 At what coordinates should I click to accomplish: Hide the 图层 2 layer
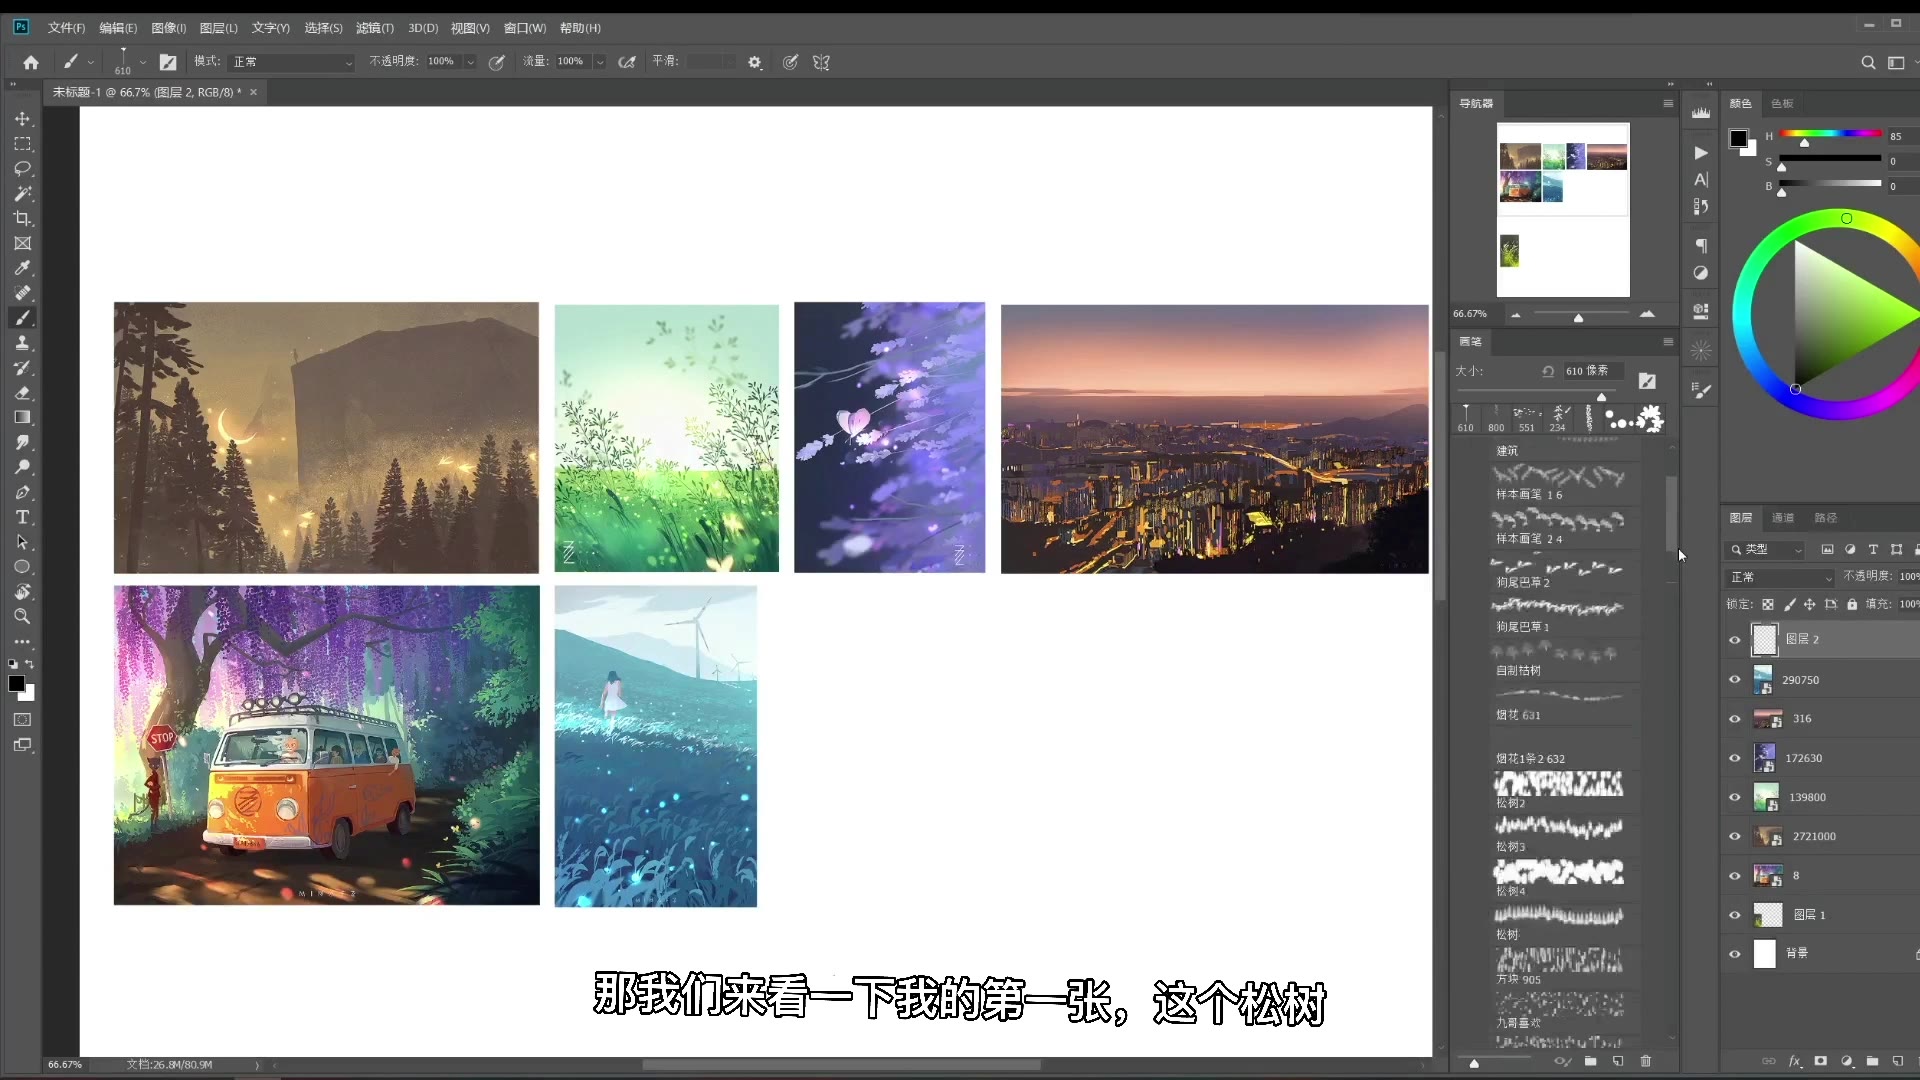1735,639
